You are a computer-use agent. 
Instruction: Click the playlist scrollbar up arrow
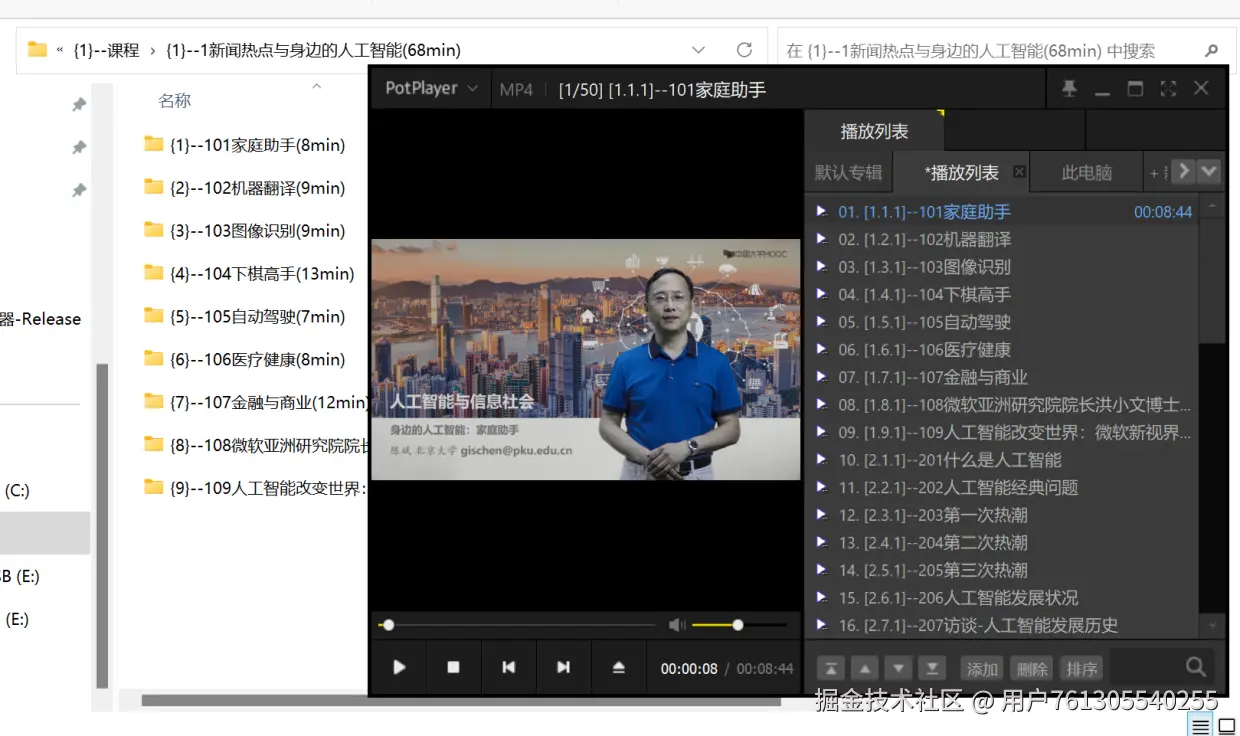click(1212, 207)
